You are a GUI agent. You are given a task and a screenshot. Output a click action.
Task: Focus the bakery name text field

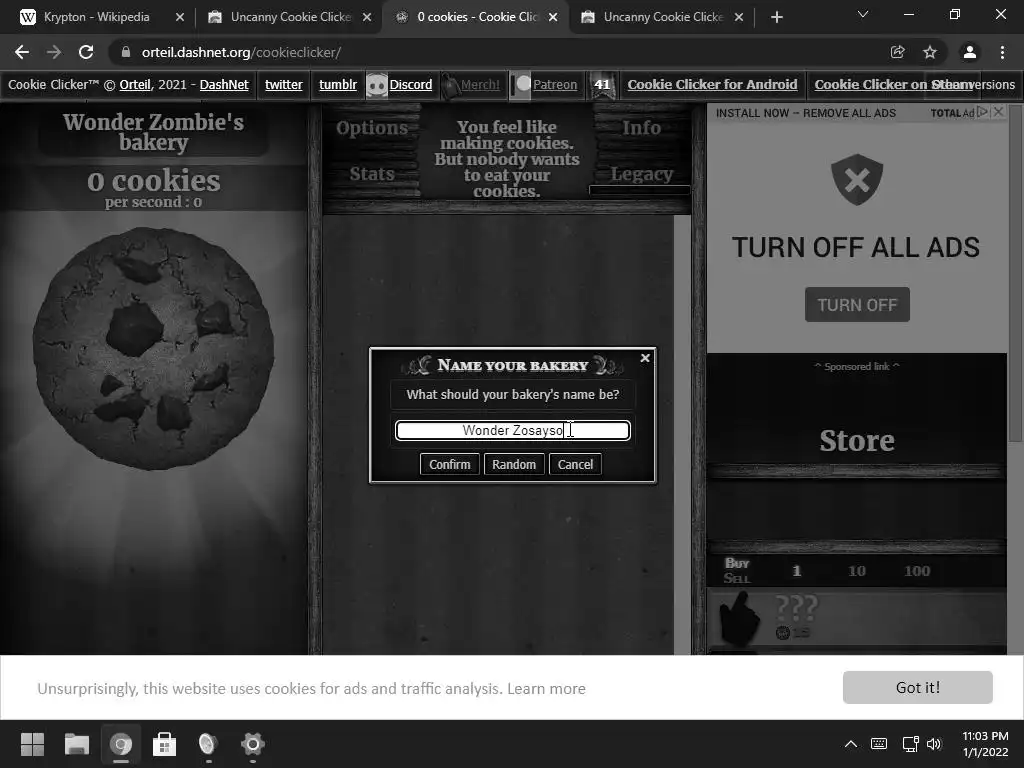click(513, 430)
